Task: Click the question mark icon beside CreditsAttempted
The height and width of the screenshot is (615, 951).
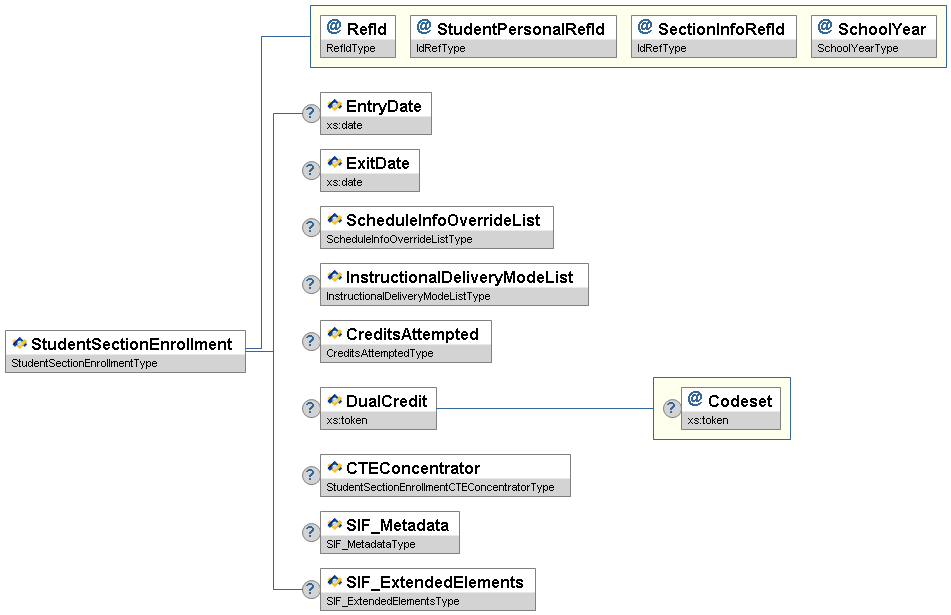Action: (x=310, y=342)
